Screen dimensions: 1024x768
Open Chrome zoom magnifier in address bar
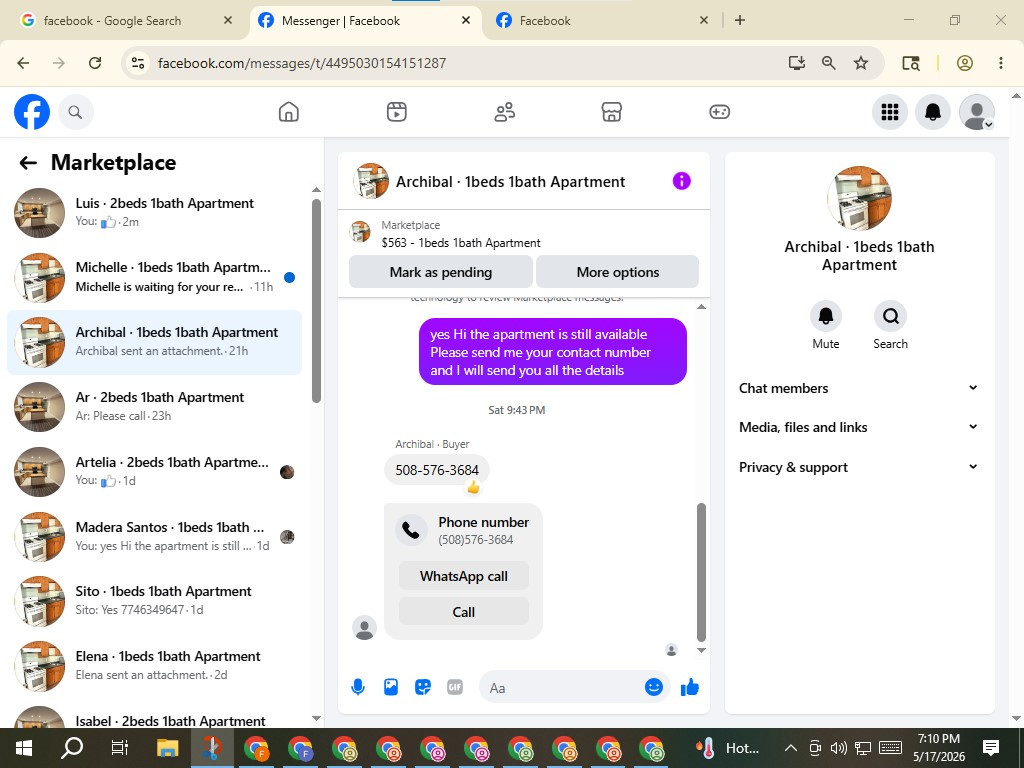click(828, 63)
